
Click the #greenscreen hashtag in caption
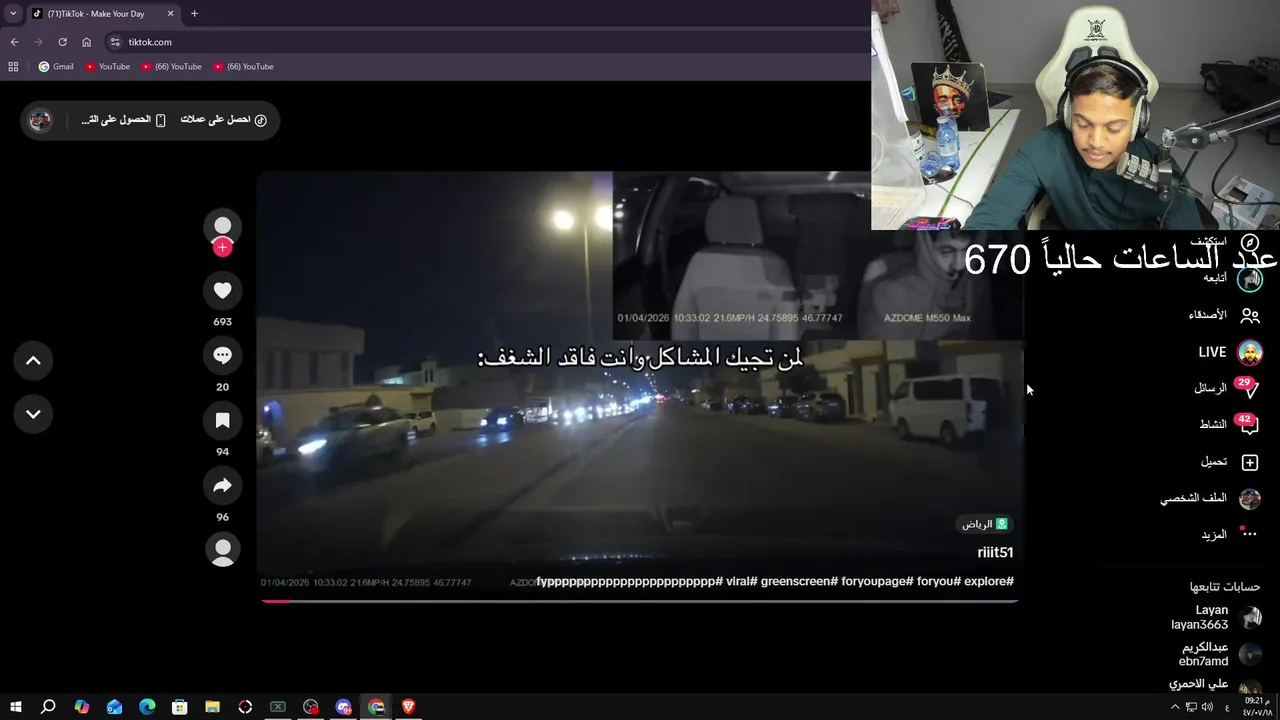(798, 581)
